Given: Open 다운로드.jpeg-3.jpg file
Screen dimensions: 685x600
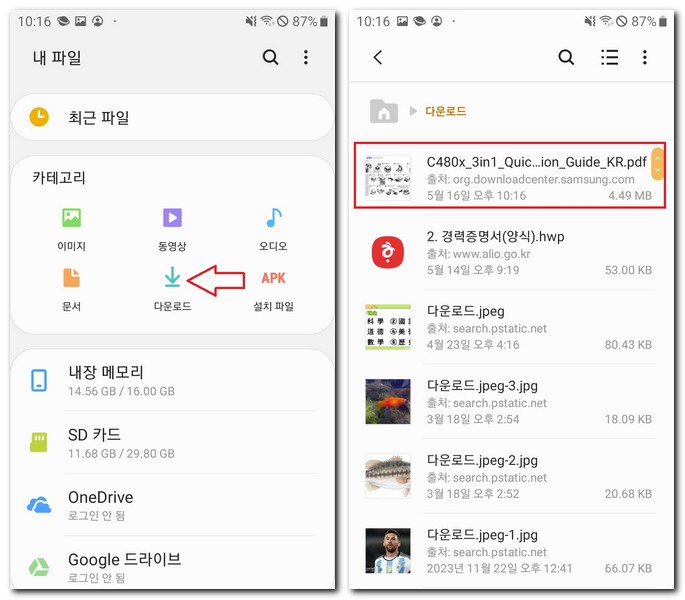Looking at the screenshot, I should pyautogui.click(x=509, y=402).
